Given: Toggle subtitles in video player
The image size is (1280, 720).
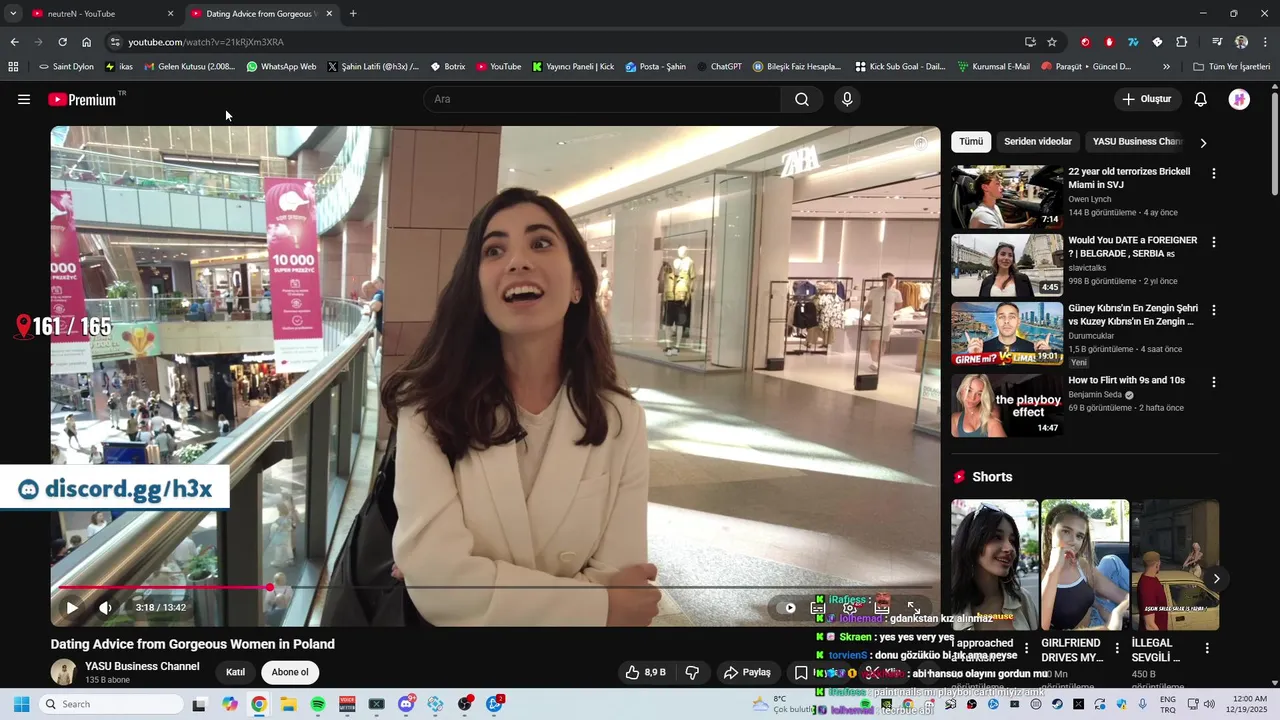Looking at the screenshot, I should [x=818, y=607].
